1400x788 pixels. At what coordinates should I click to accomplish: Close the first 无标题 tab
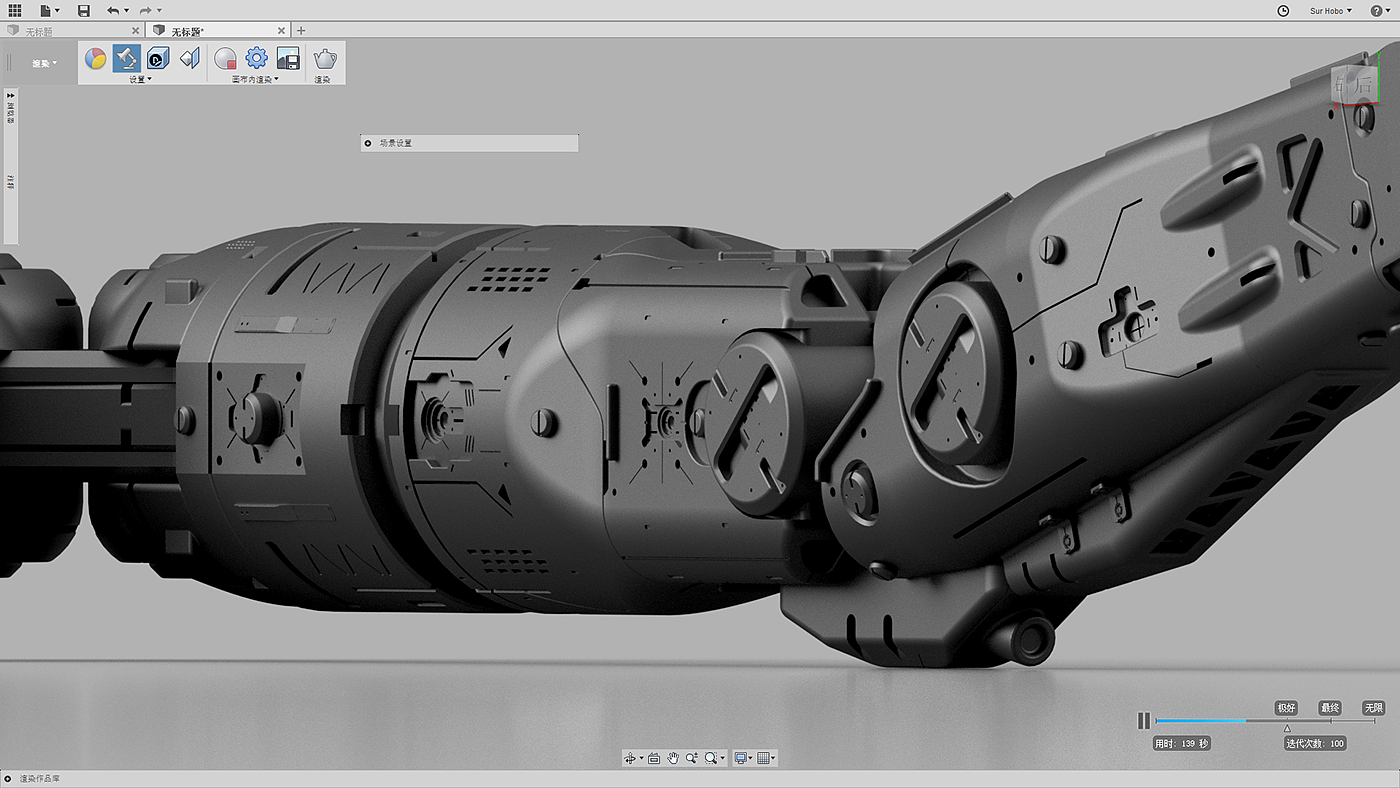tap(136, 31)
